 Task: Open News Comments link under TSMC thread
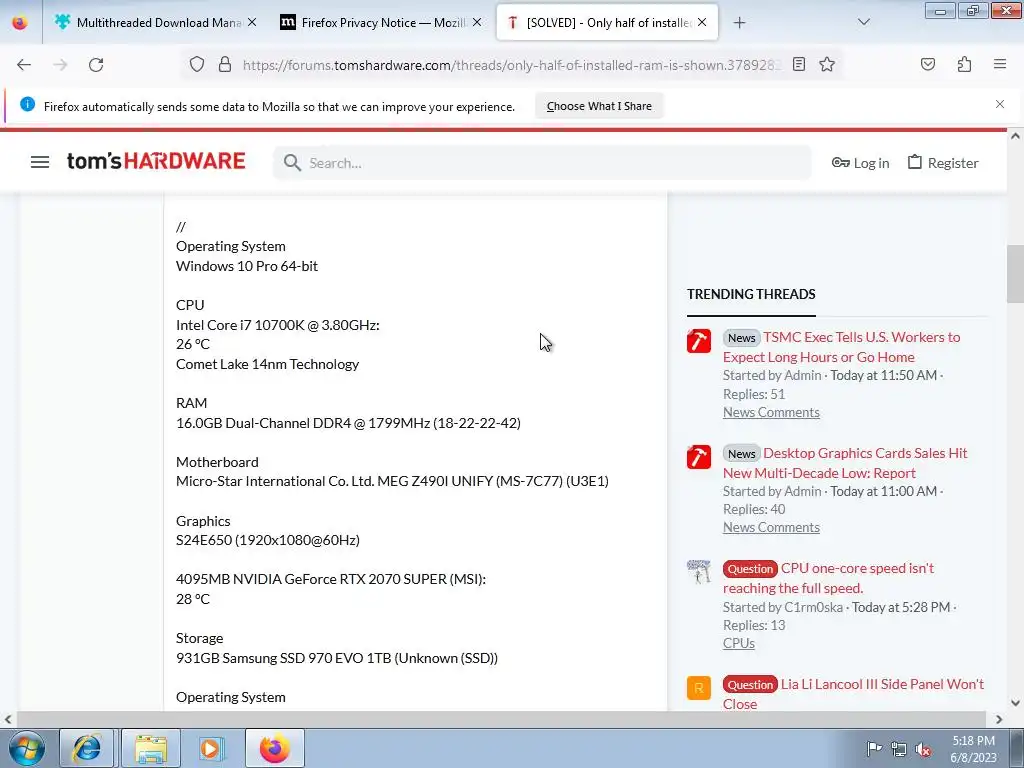771,412
